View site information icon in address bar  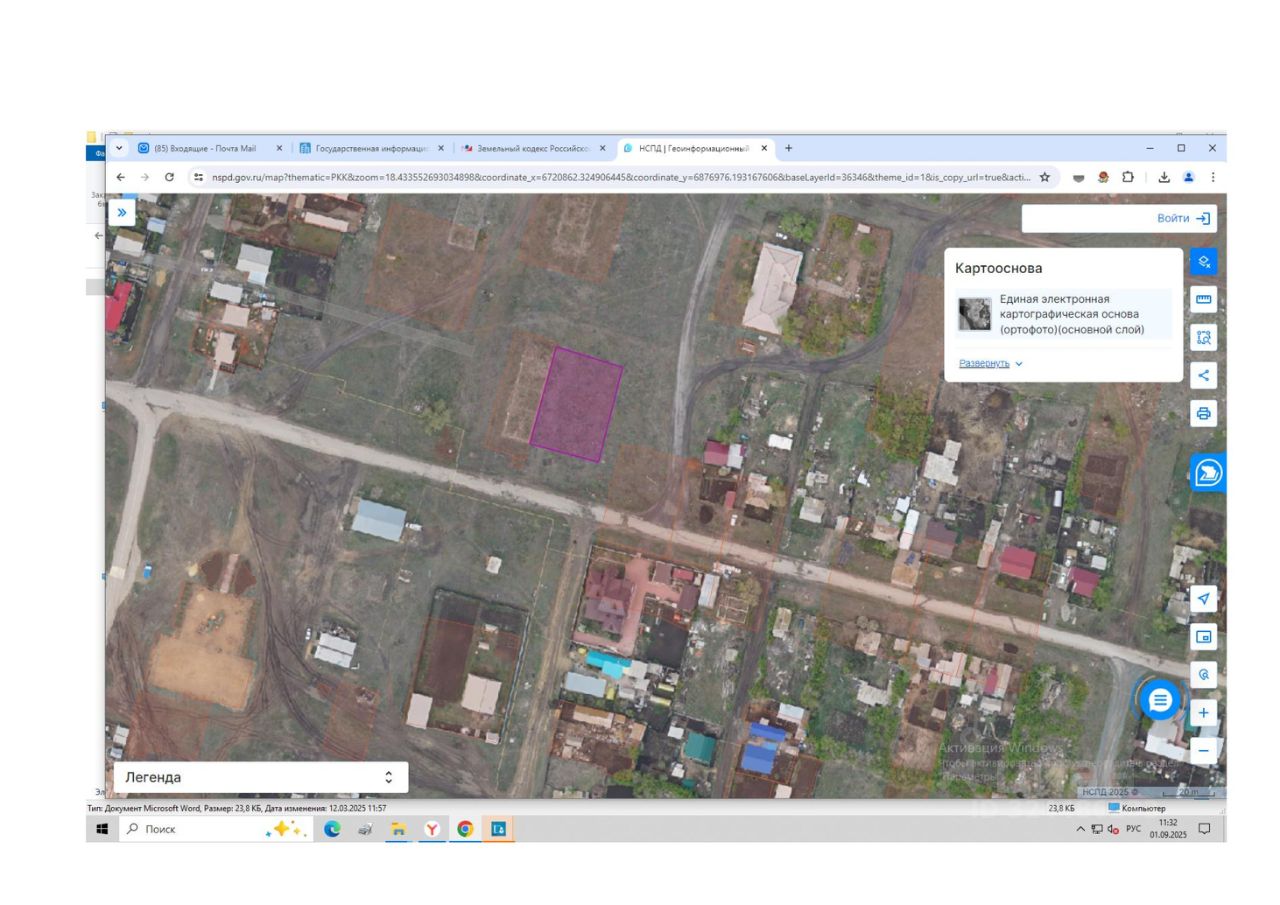199,177
